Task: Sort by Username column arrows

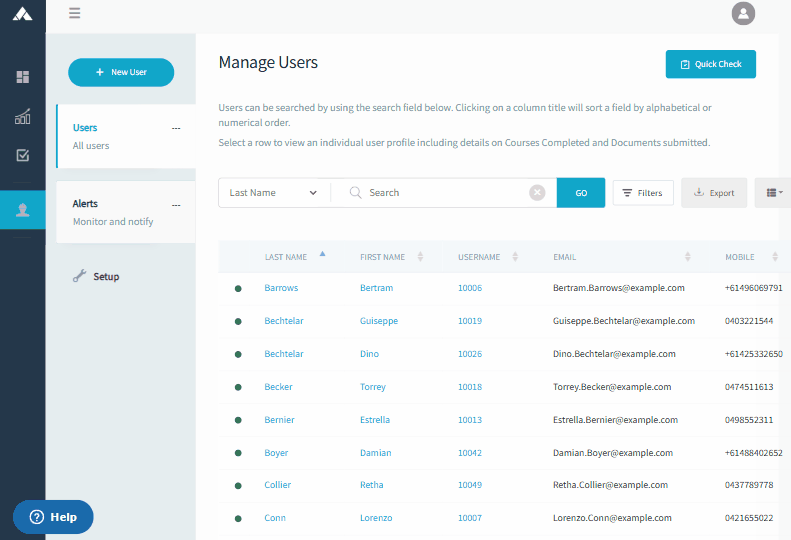Action: [515, 257]
